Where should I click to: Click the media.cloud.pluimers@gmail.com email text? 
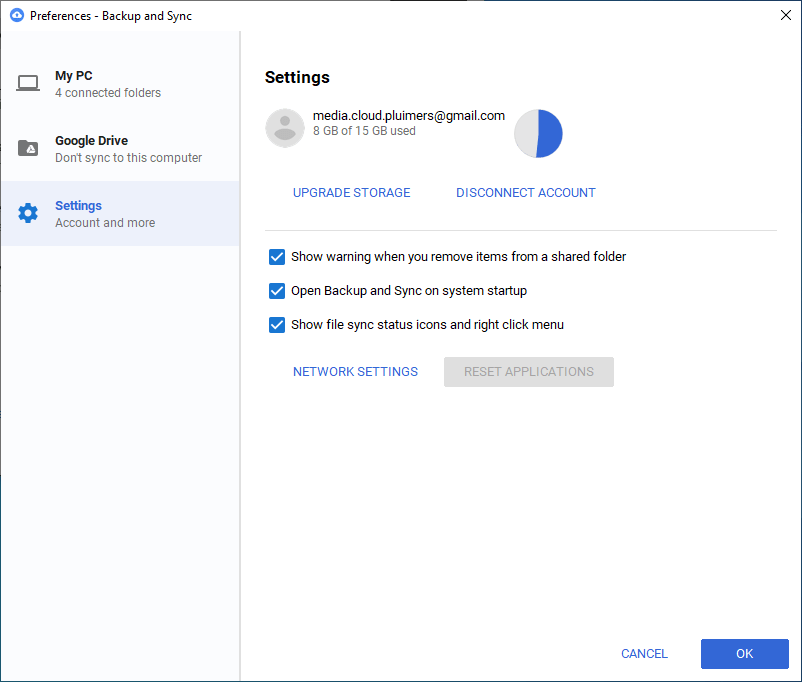(x=408, y=115)
